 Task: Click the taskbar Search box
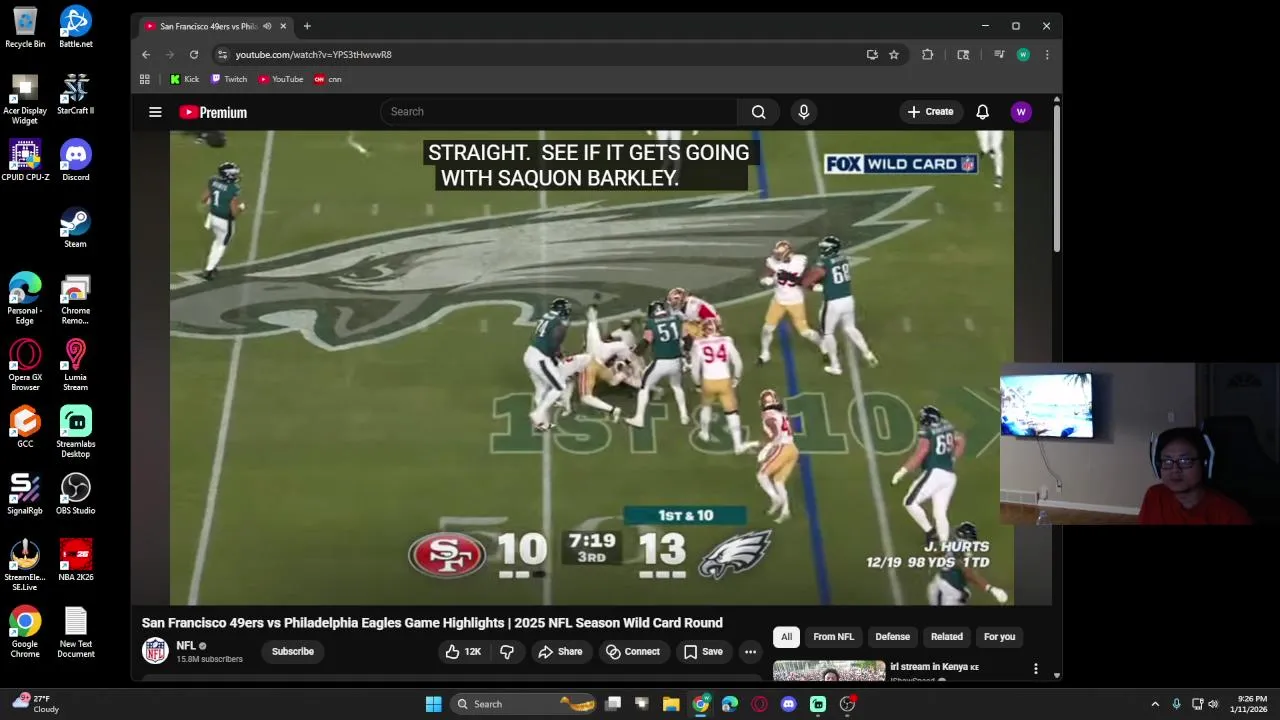pyautogui.click(x=525, y=704)
